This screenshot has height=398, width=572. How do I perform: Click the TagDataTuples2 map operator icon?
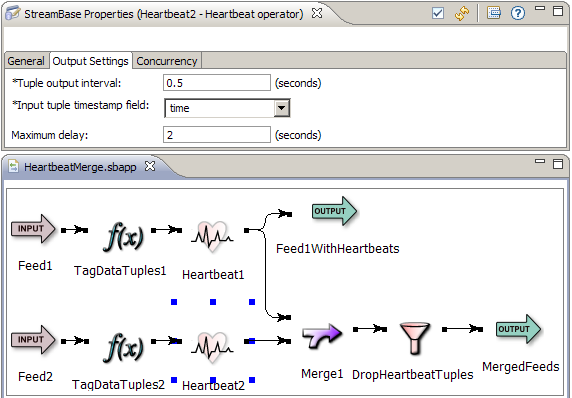pos(123,348)
